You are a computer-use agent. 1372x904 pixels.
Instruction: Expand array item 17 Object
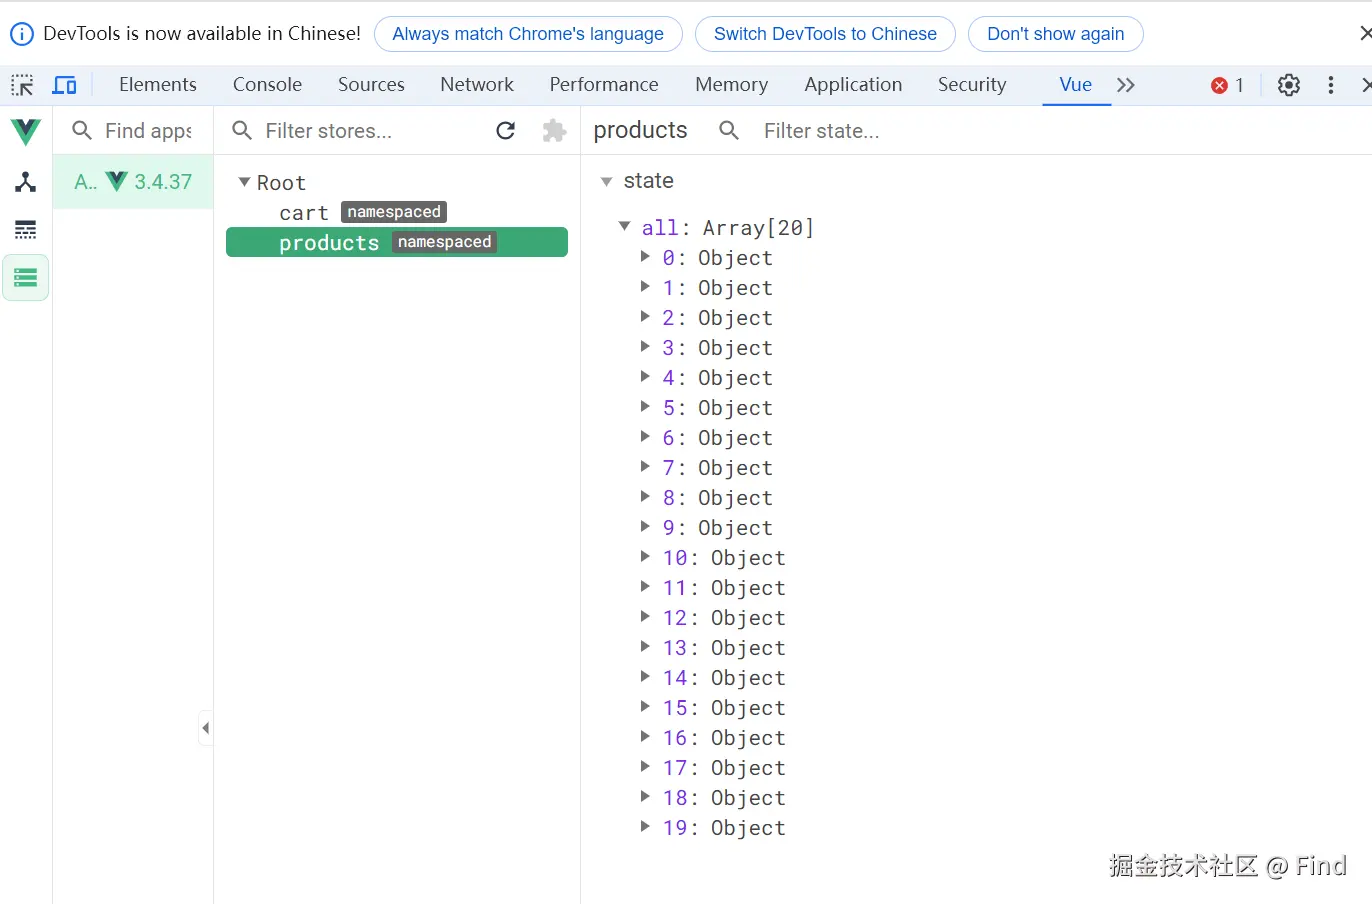pos(645,767)
